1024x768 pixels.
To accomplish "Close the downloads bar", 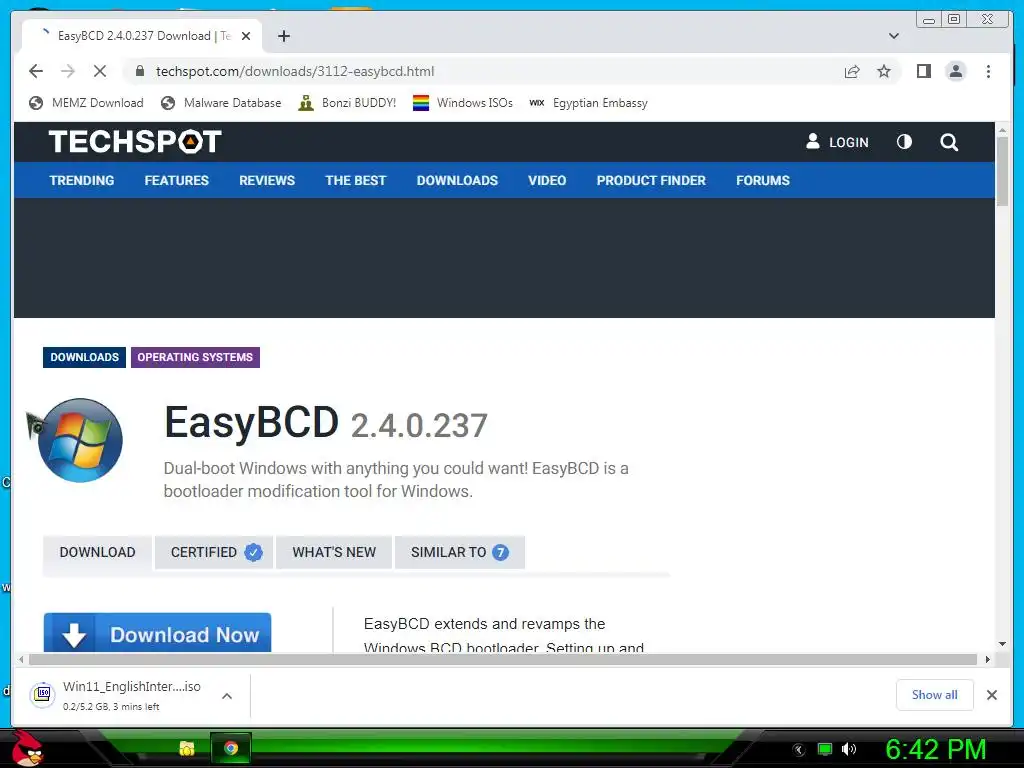I will 991,695.
